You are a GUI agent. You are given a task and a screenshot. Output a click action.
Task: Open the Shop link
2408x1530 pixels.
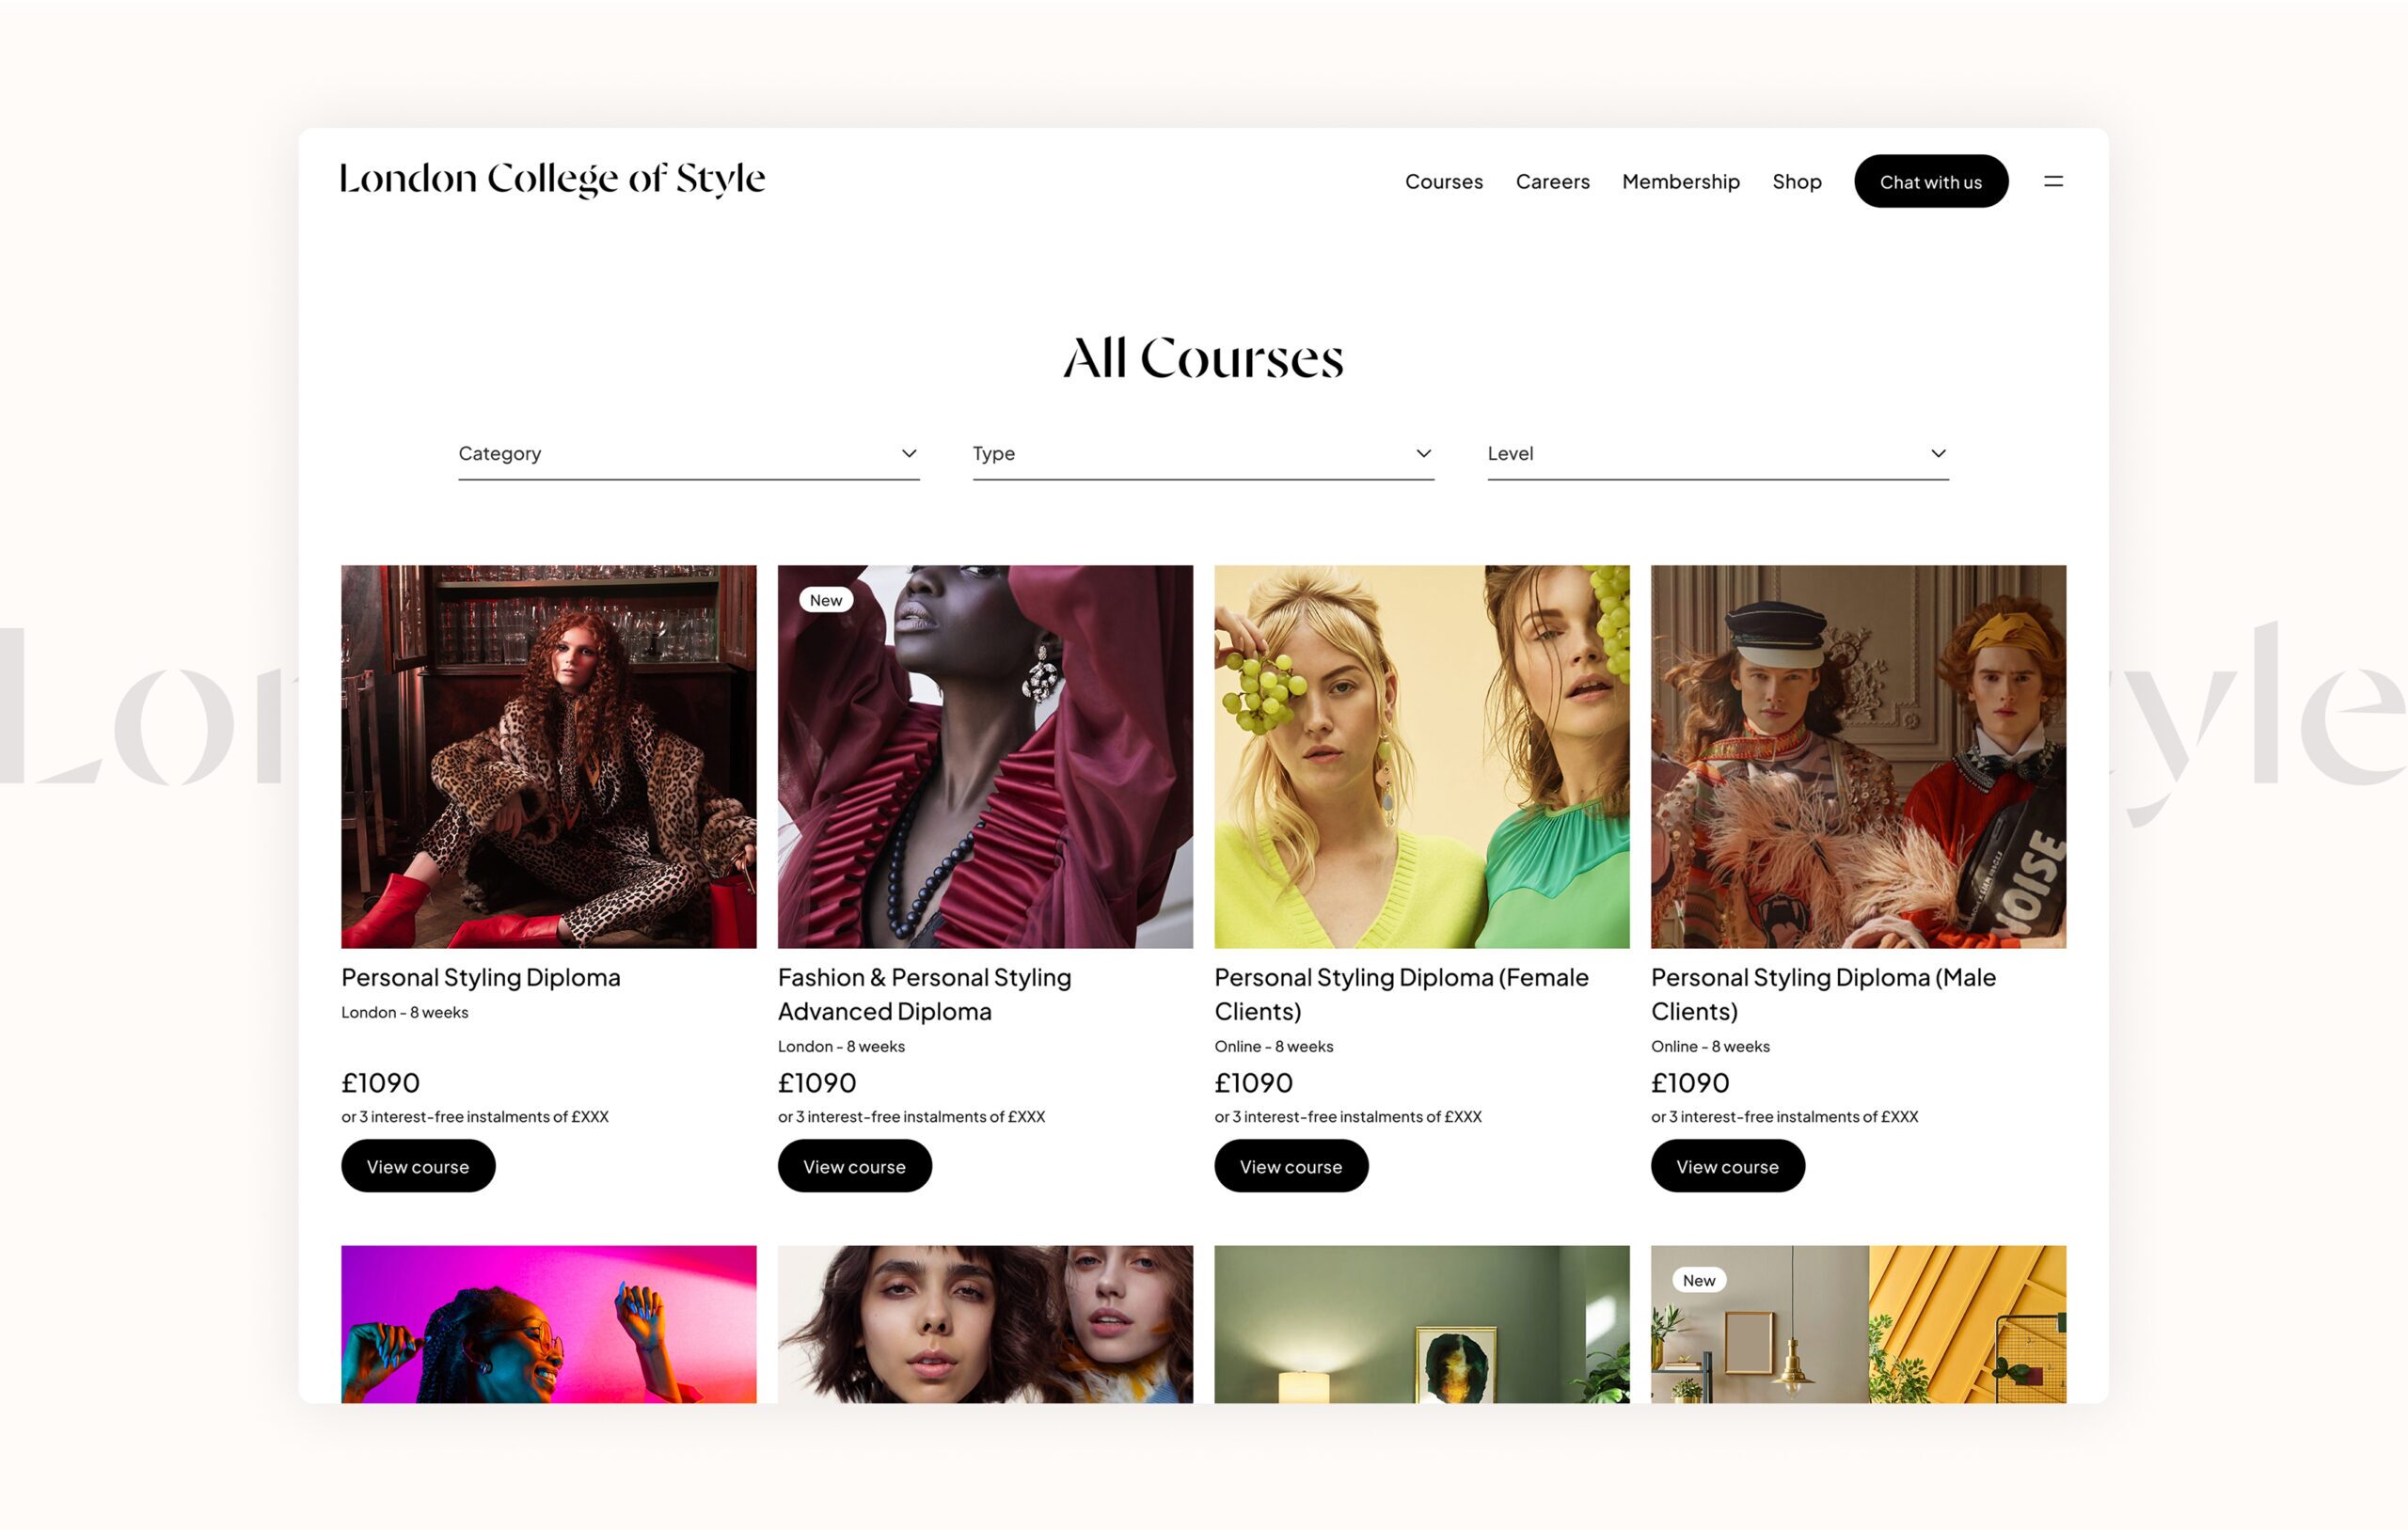click(x=1797, y=181)
